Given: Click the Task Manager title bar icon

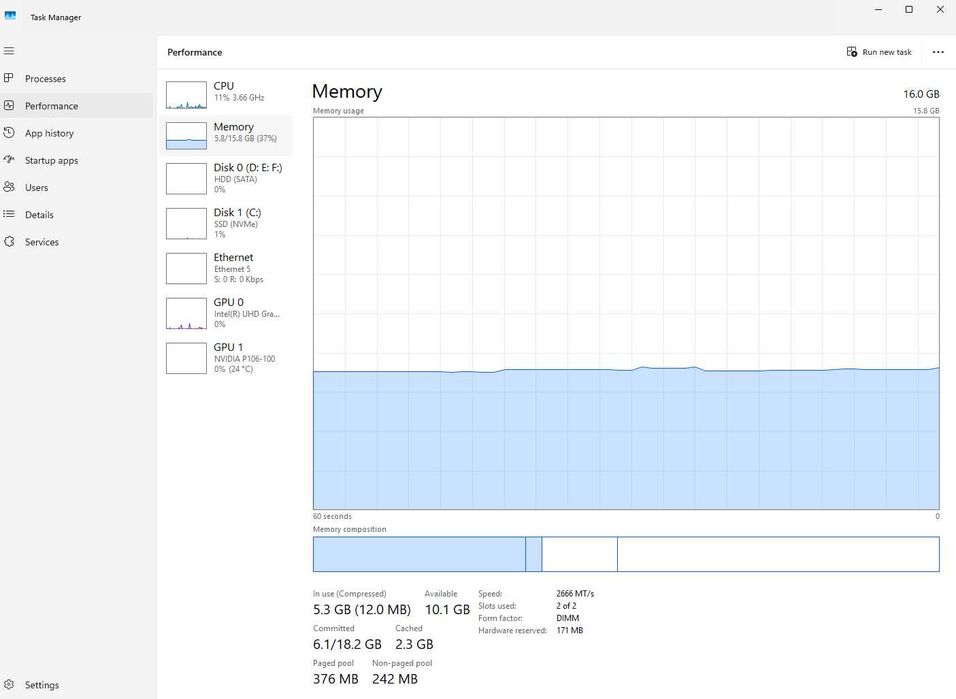Looking at the screenshot, I should (x=10, y=16).
